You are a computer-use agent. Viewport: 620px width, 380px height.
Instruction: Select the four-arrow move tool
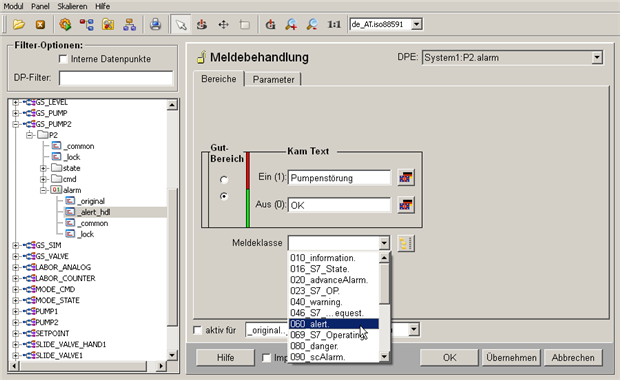click(223, 25)
